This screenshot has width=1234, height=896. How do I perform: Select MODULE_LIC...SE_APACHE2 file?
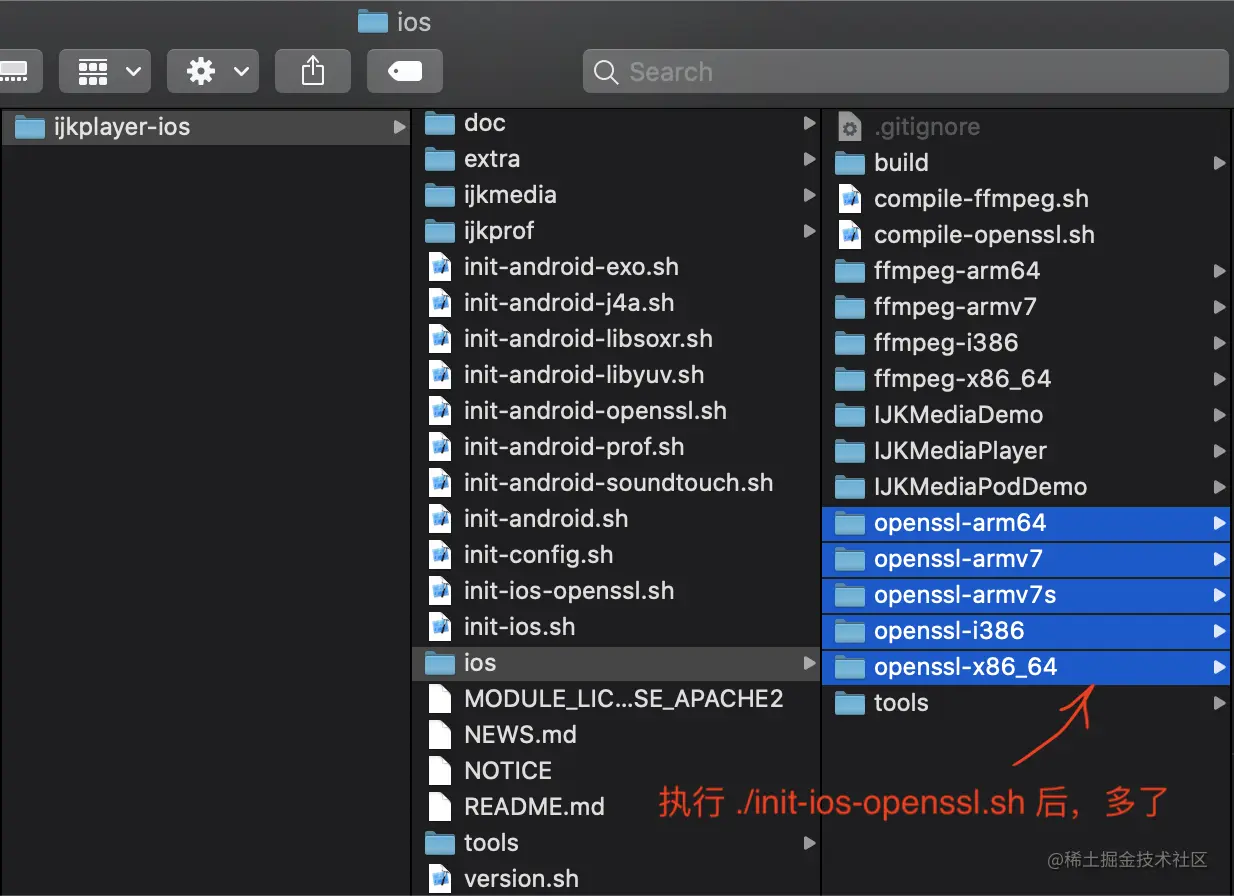[616, 699]
